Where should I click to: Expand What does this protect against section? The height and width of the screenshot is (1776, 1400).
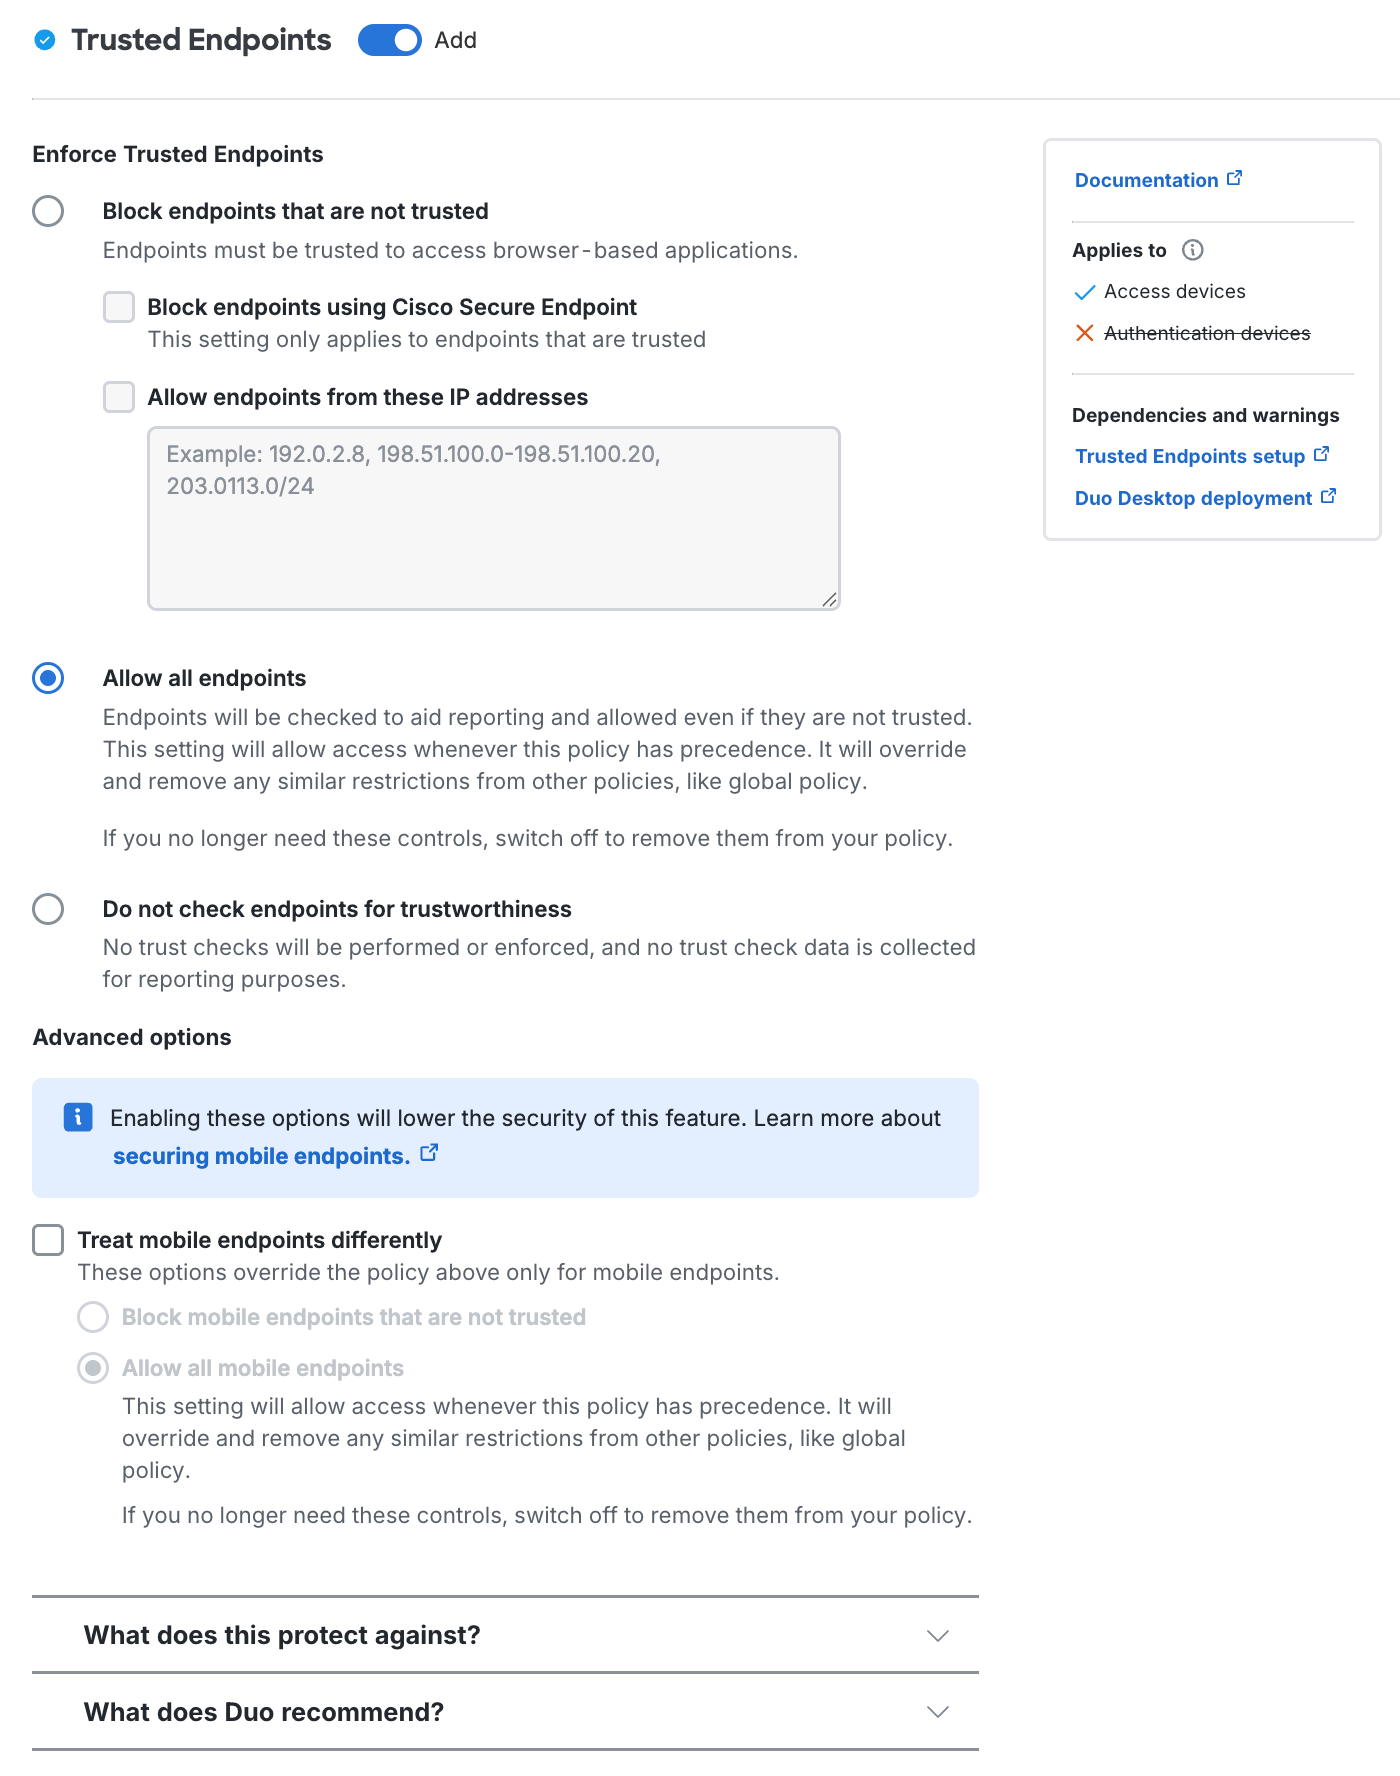coord(936,1635)
